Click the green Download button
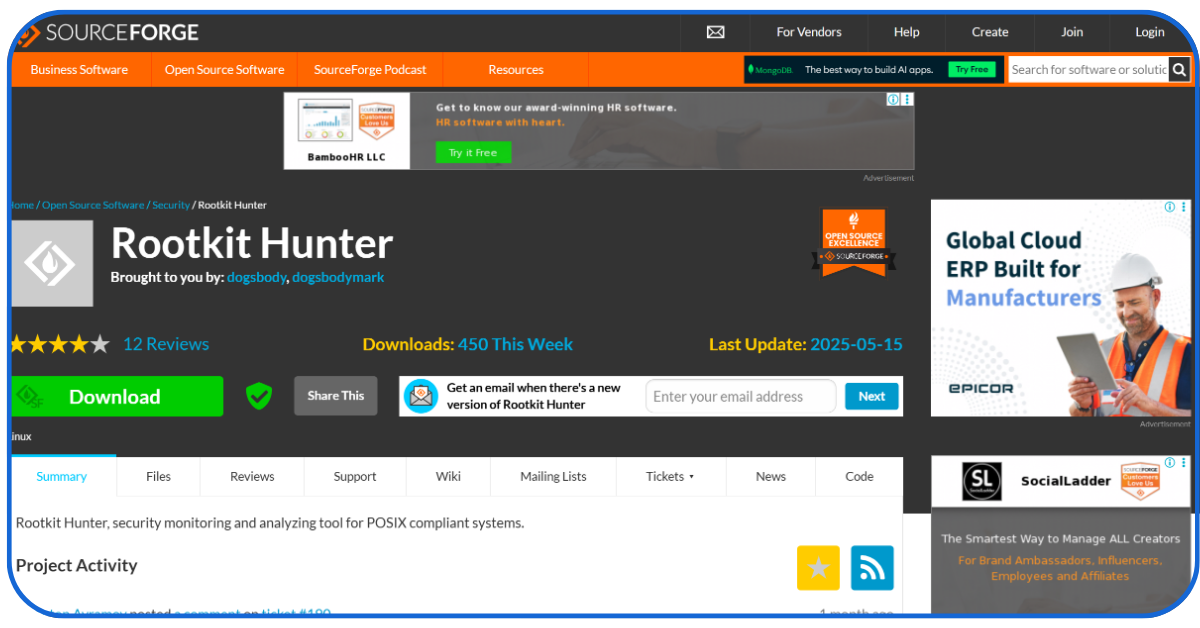Image resolution: width=1200 pixels, height=628 pixels. pyautogui.click(x=117, y=396)
